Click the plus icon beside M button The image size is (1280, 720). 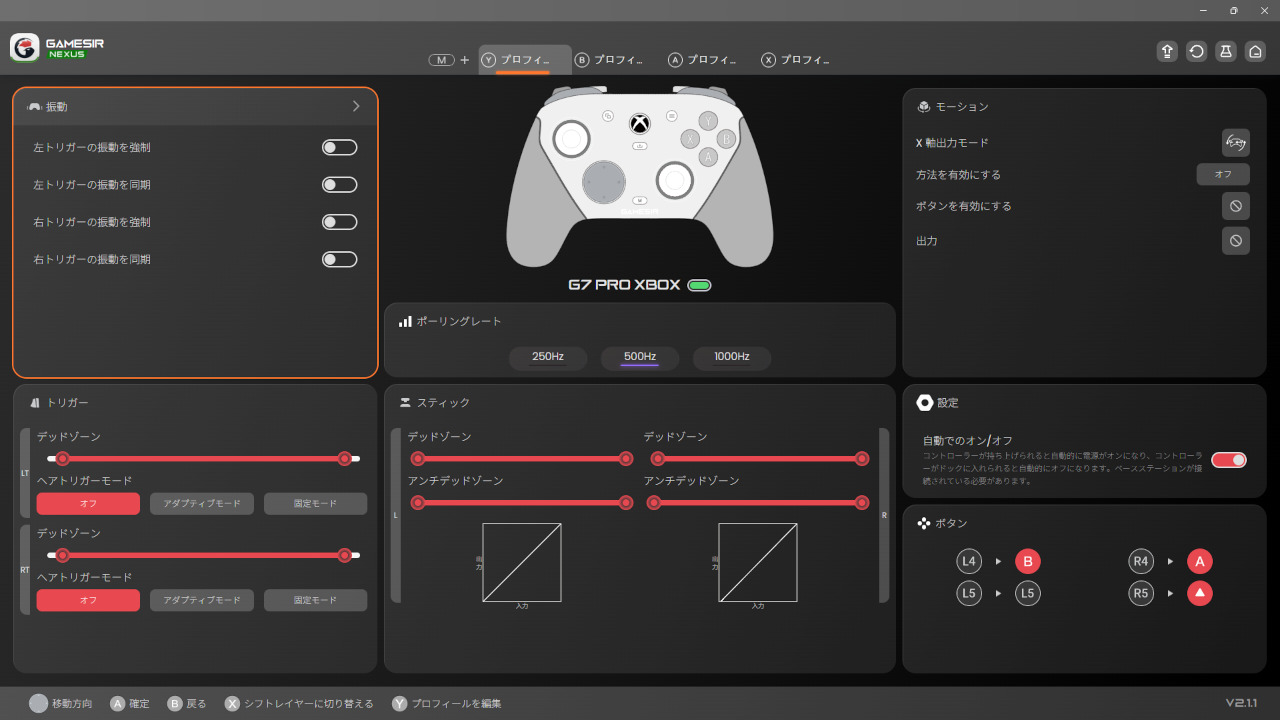pyautogui.click(x=464, y=60)
